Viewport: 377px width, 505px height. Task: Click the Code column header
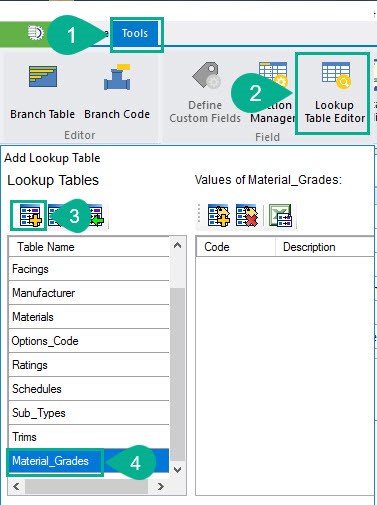[236, 247]
